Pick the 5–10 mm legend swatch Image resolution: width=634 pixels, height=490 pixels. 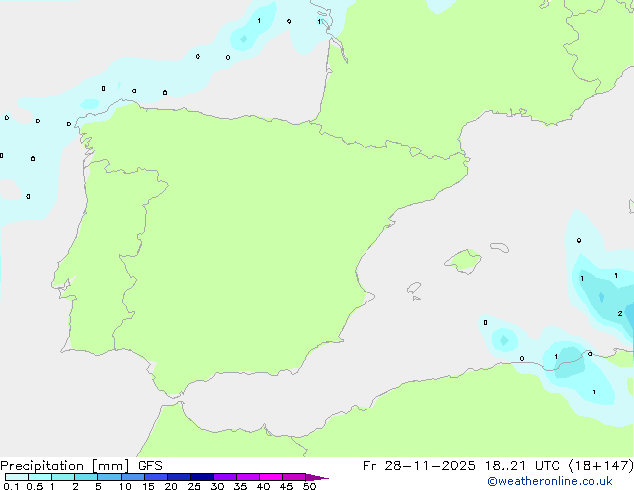[109, 477]
